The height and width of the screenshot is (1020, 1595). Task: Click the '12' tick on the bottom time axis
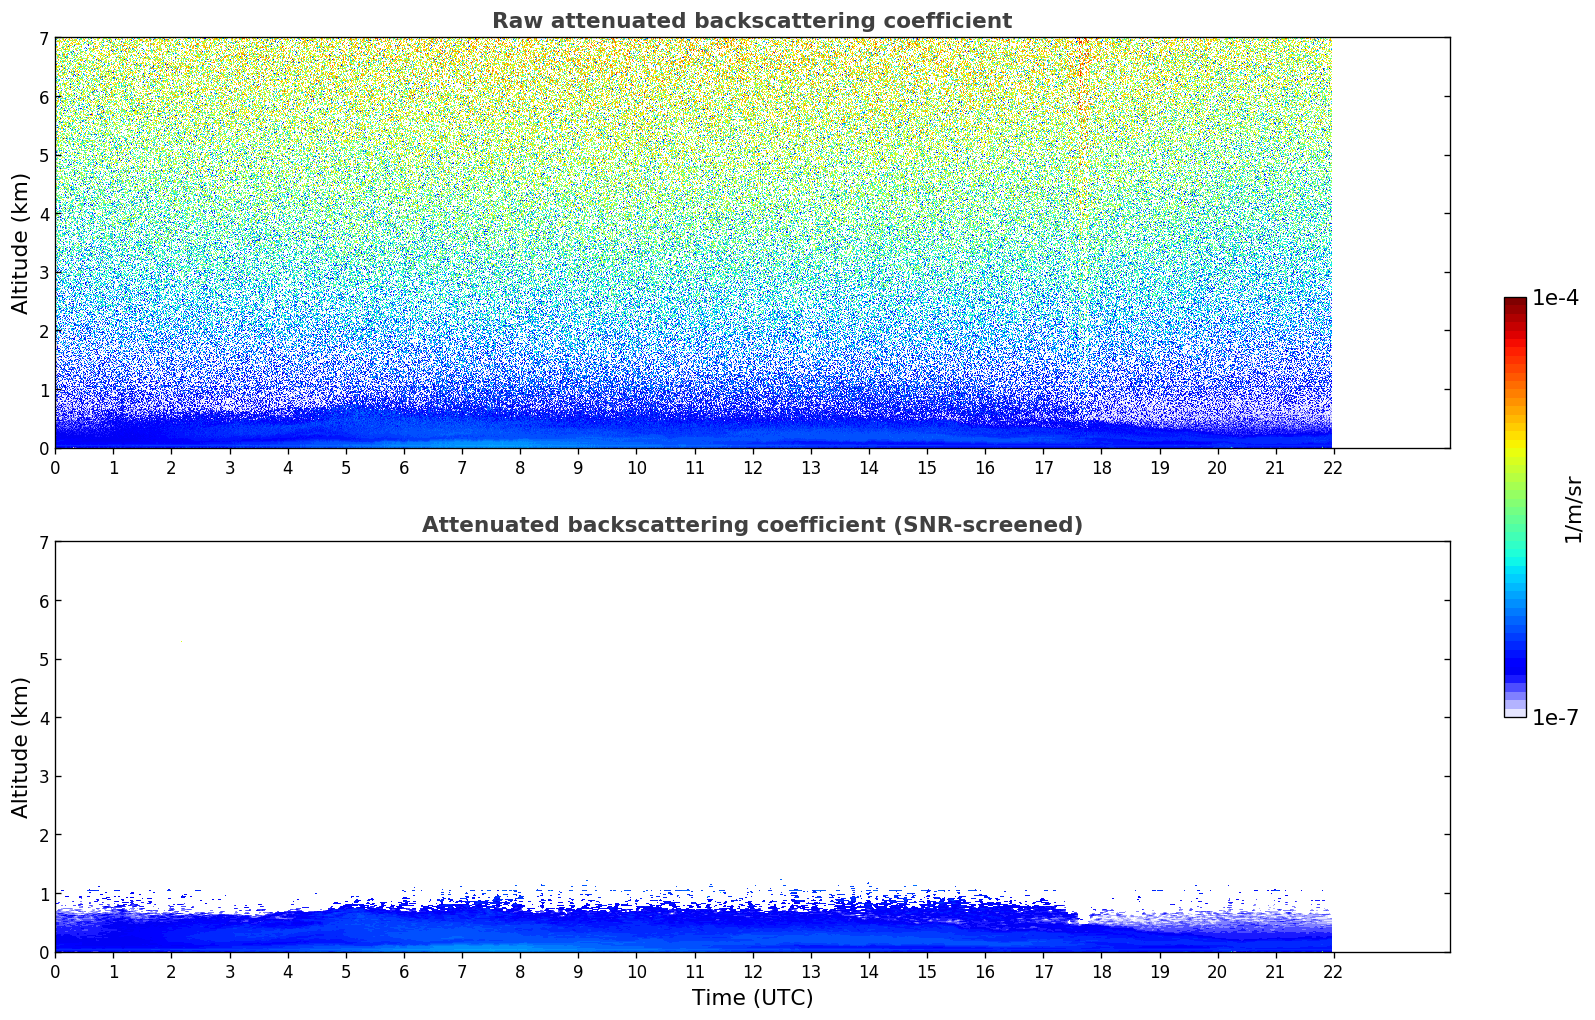(752, 971)
